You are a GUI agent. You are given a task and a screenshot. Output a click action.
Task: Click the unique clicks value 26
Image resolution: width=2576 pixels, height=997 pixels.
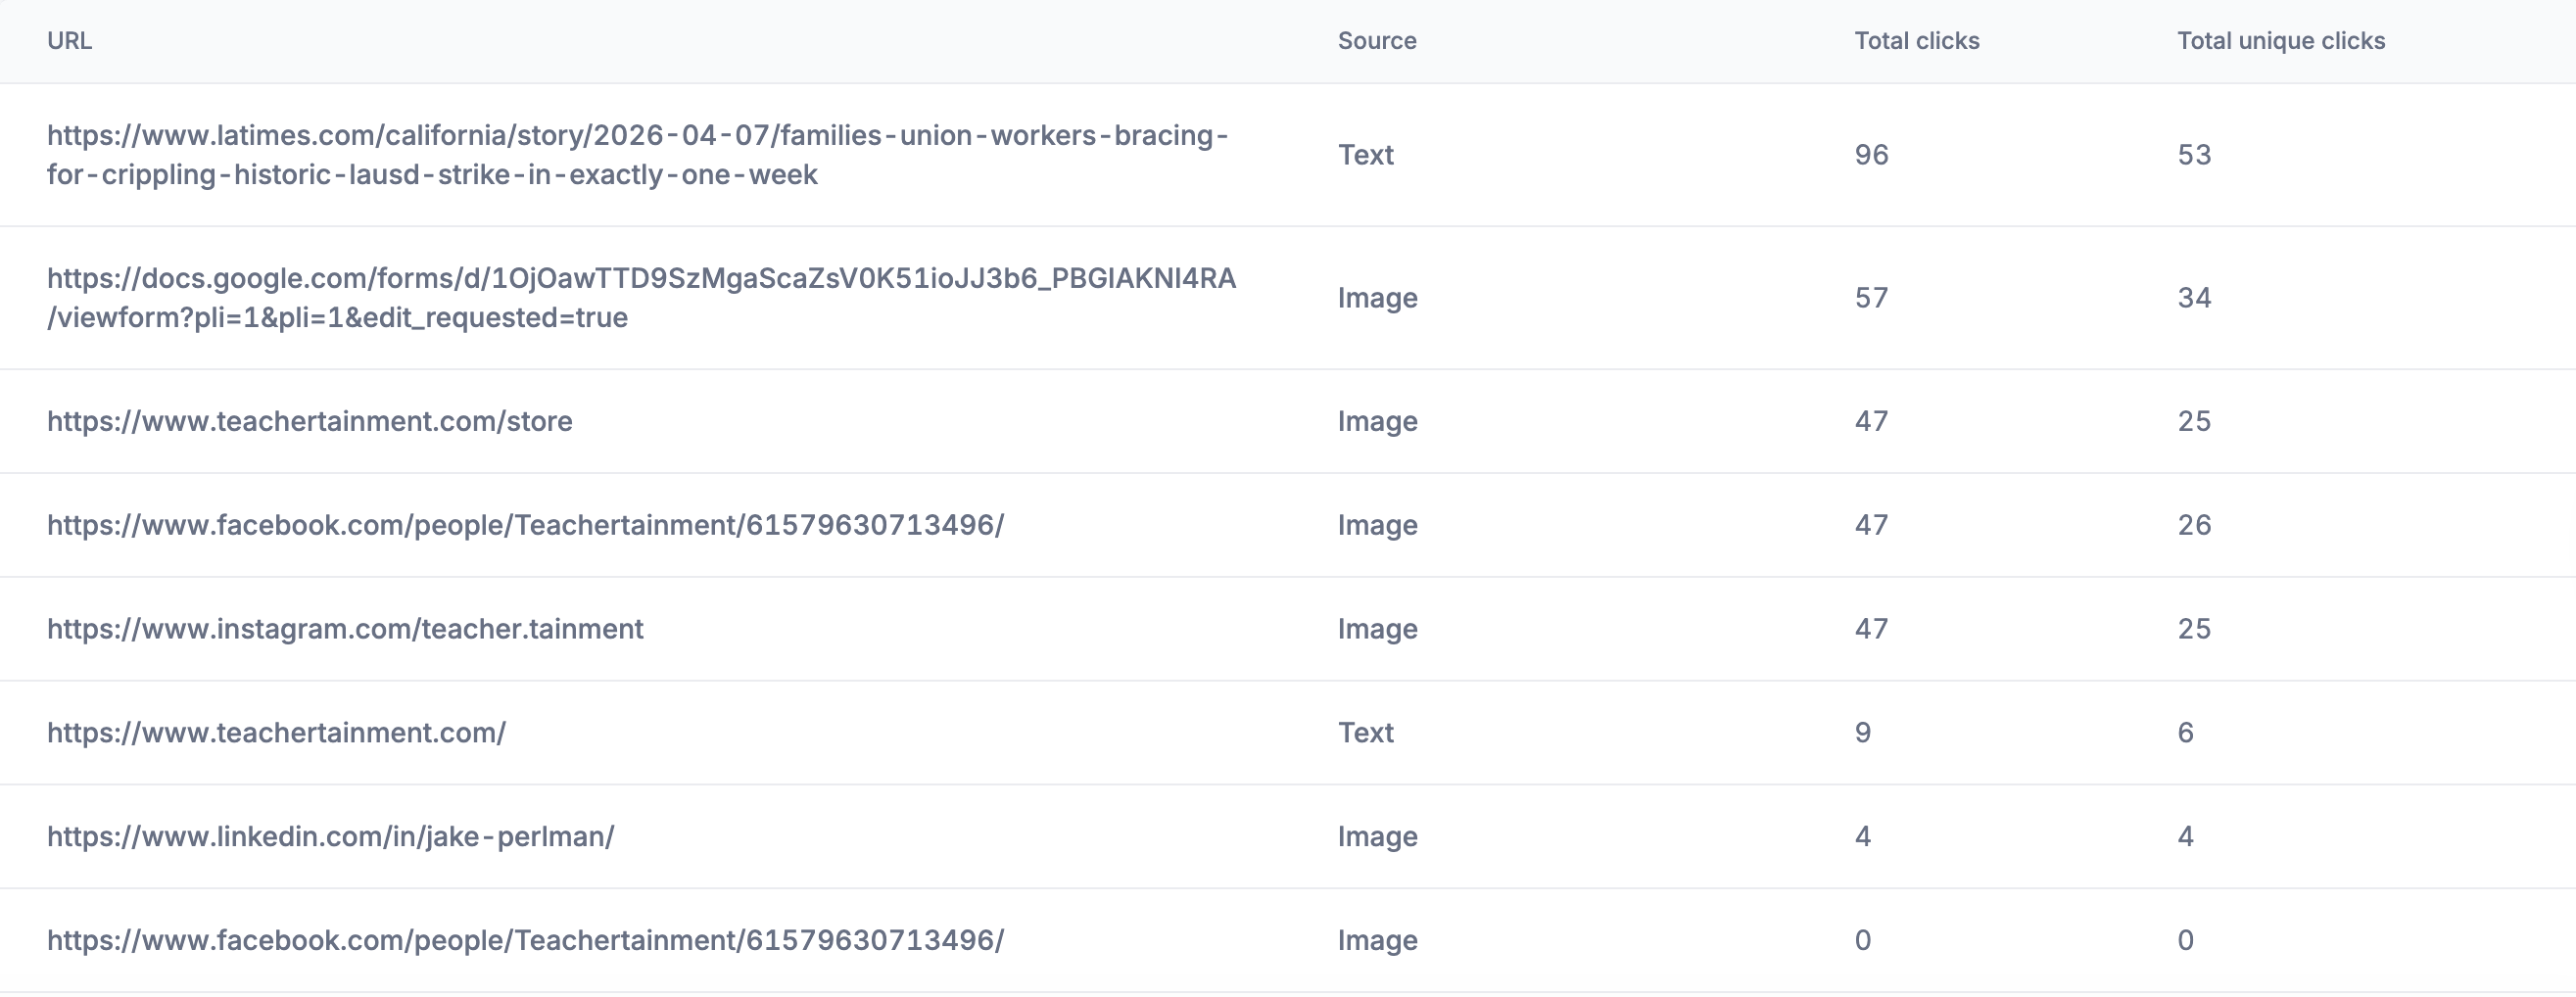pos(2194,525)
